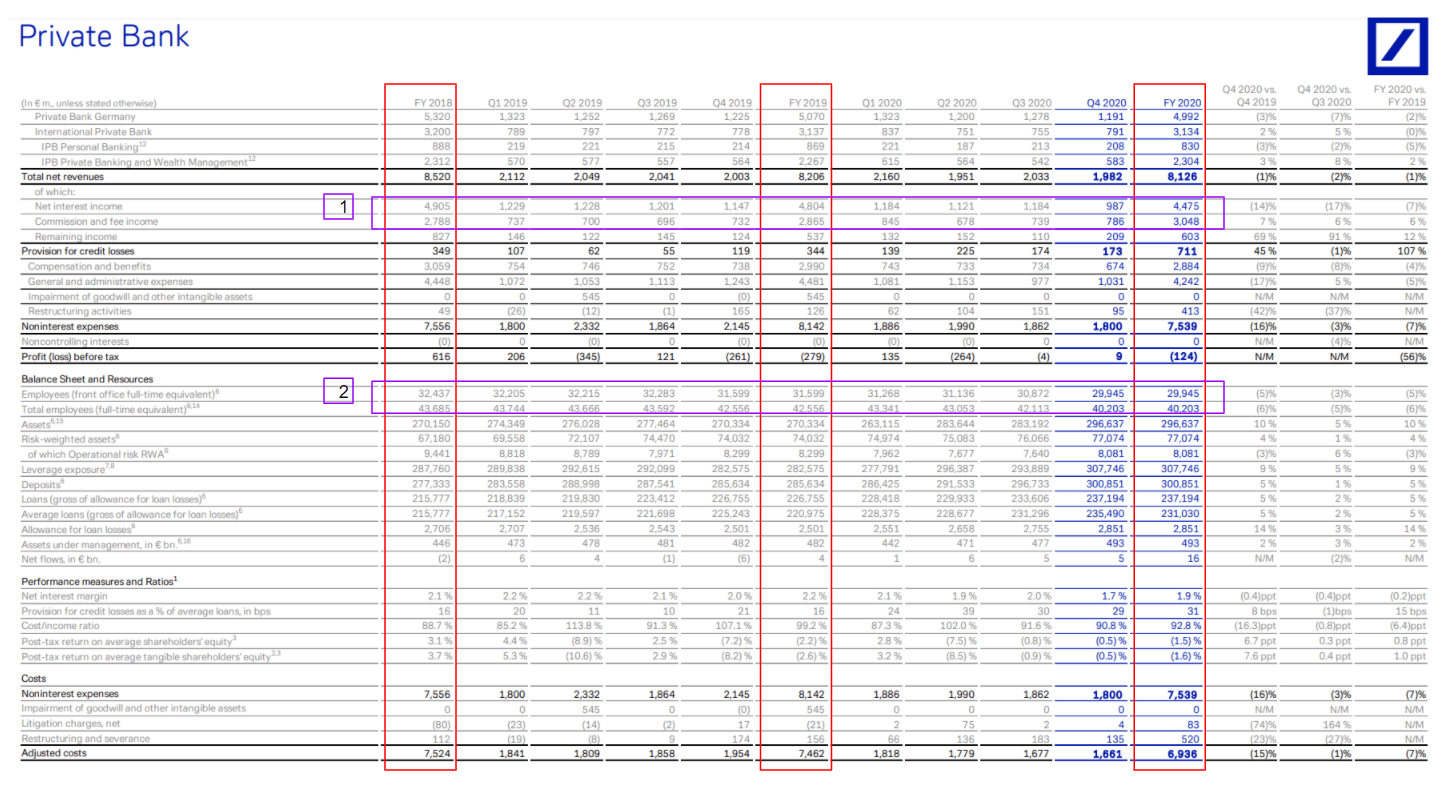Image resolution: width=1450 pixels, height=799 pixels.
Task: Click the '(In € m., unless stated otherwise)' note
Action: coord(89,103)
